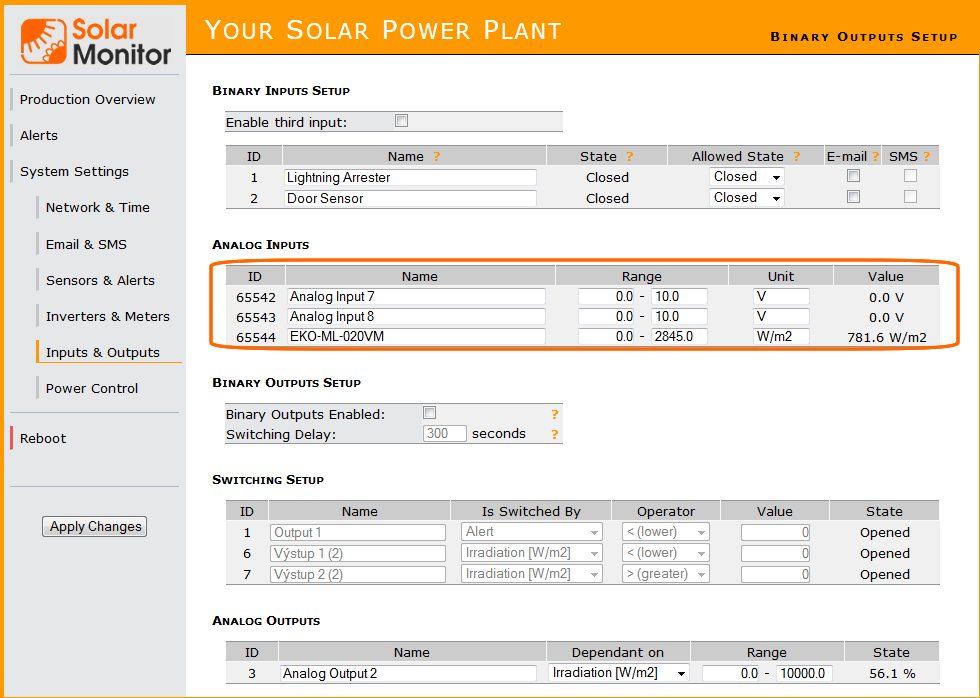Enable the third input checkbox
The image size is (980, 698).
click(402, 121)
